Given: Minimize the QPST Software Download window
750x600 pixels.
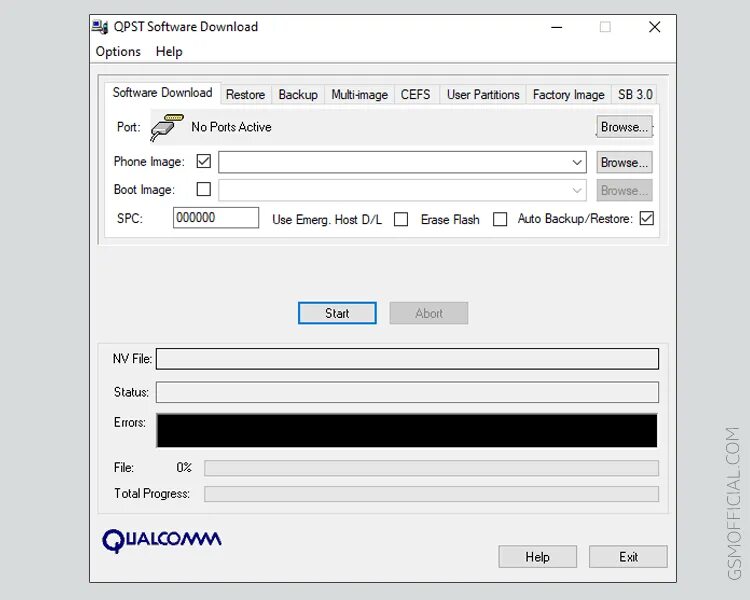Looking at the screenshot, I should click(x=556, y=27).
